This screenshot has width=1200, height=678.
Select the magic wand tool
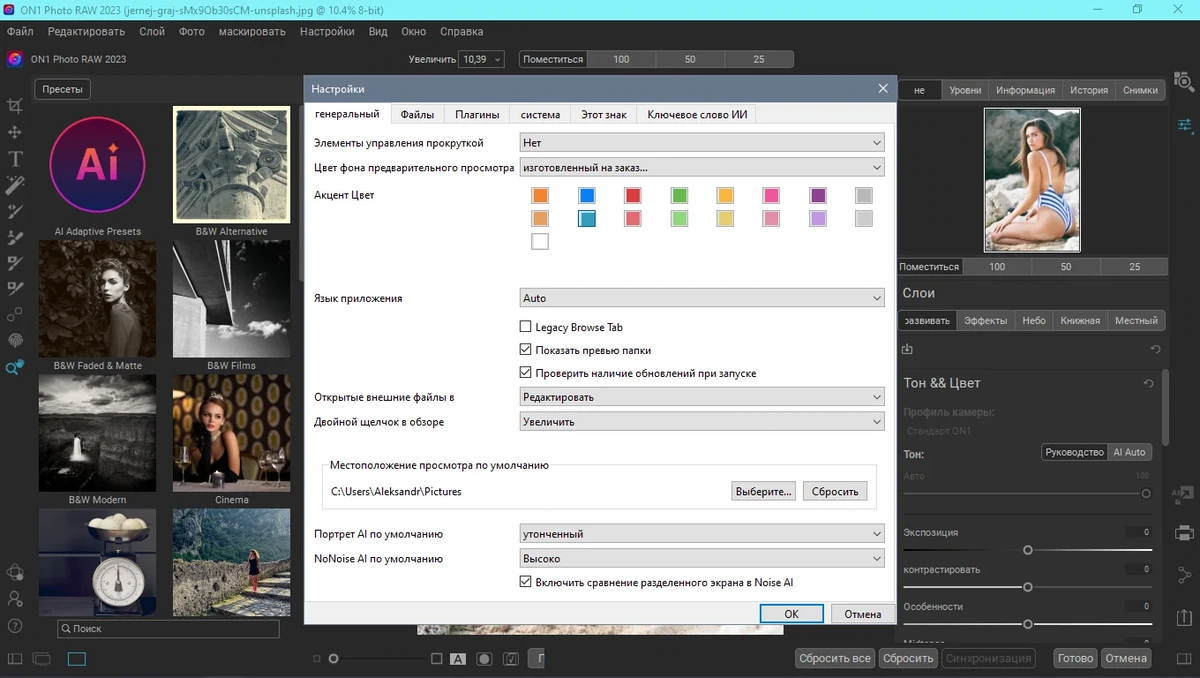[15, 185]
